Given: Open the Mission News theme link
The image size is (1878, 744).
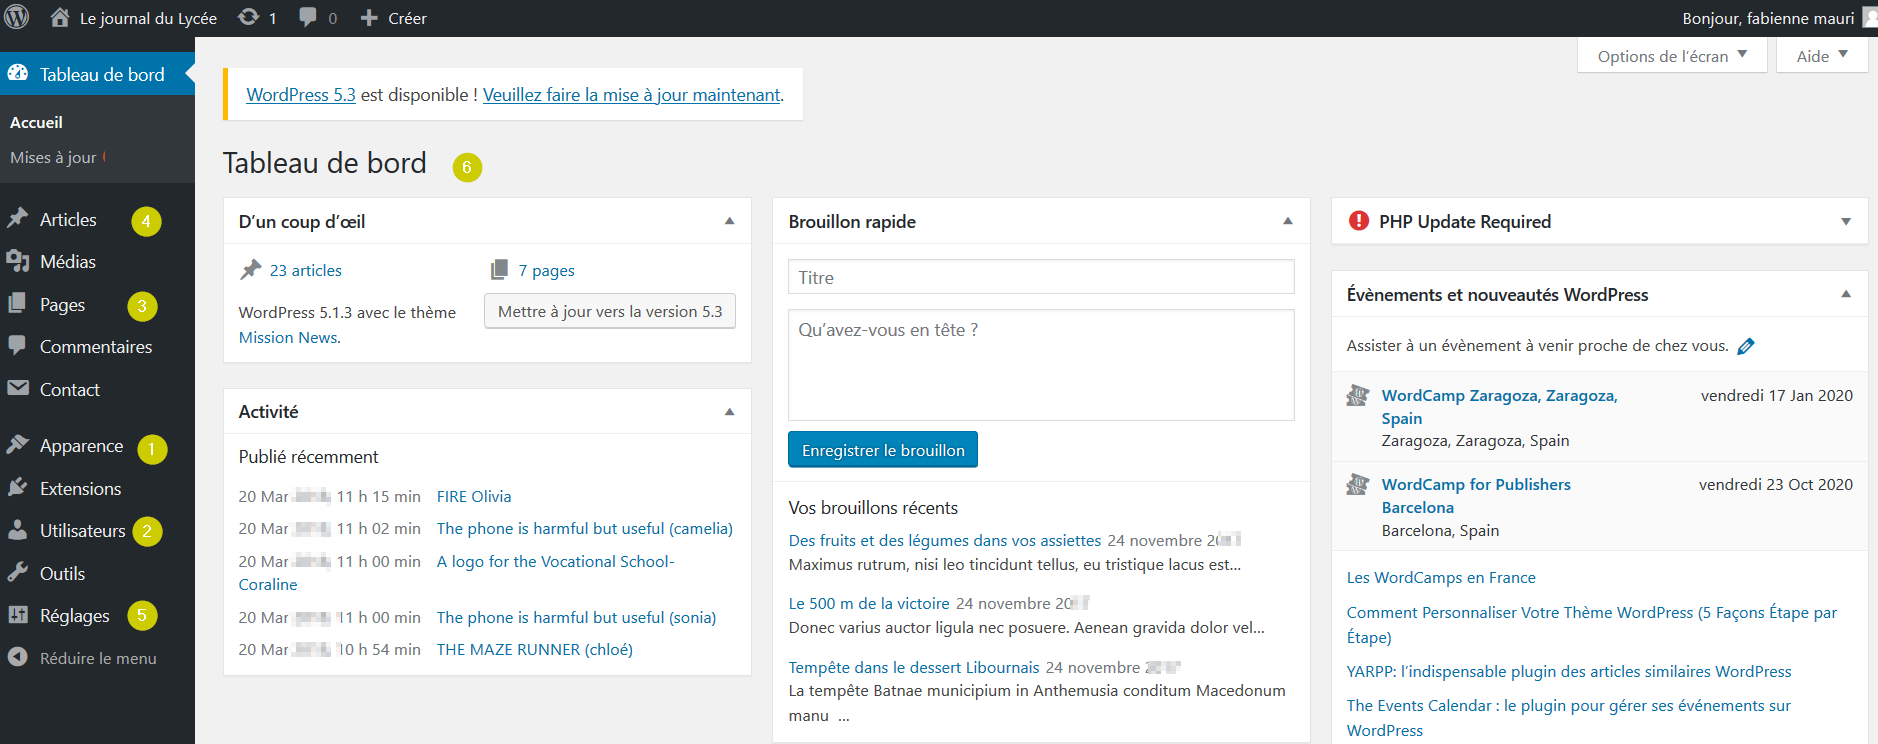Looking at the screenshot, I should click(x=288, y=337).
